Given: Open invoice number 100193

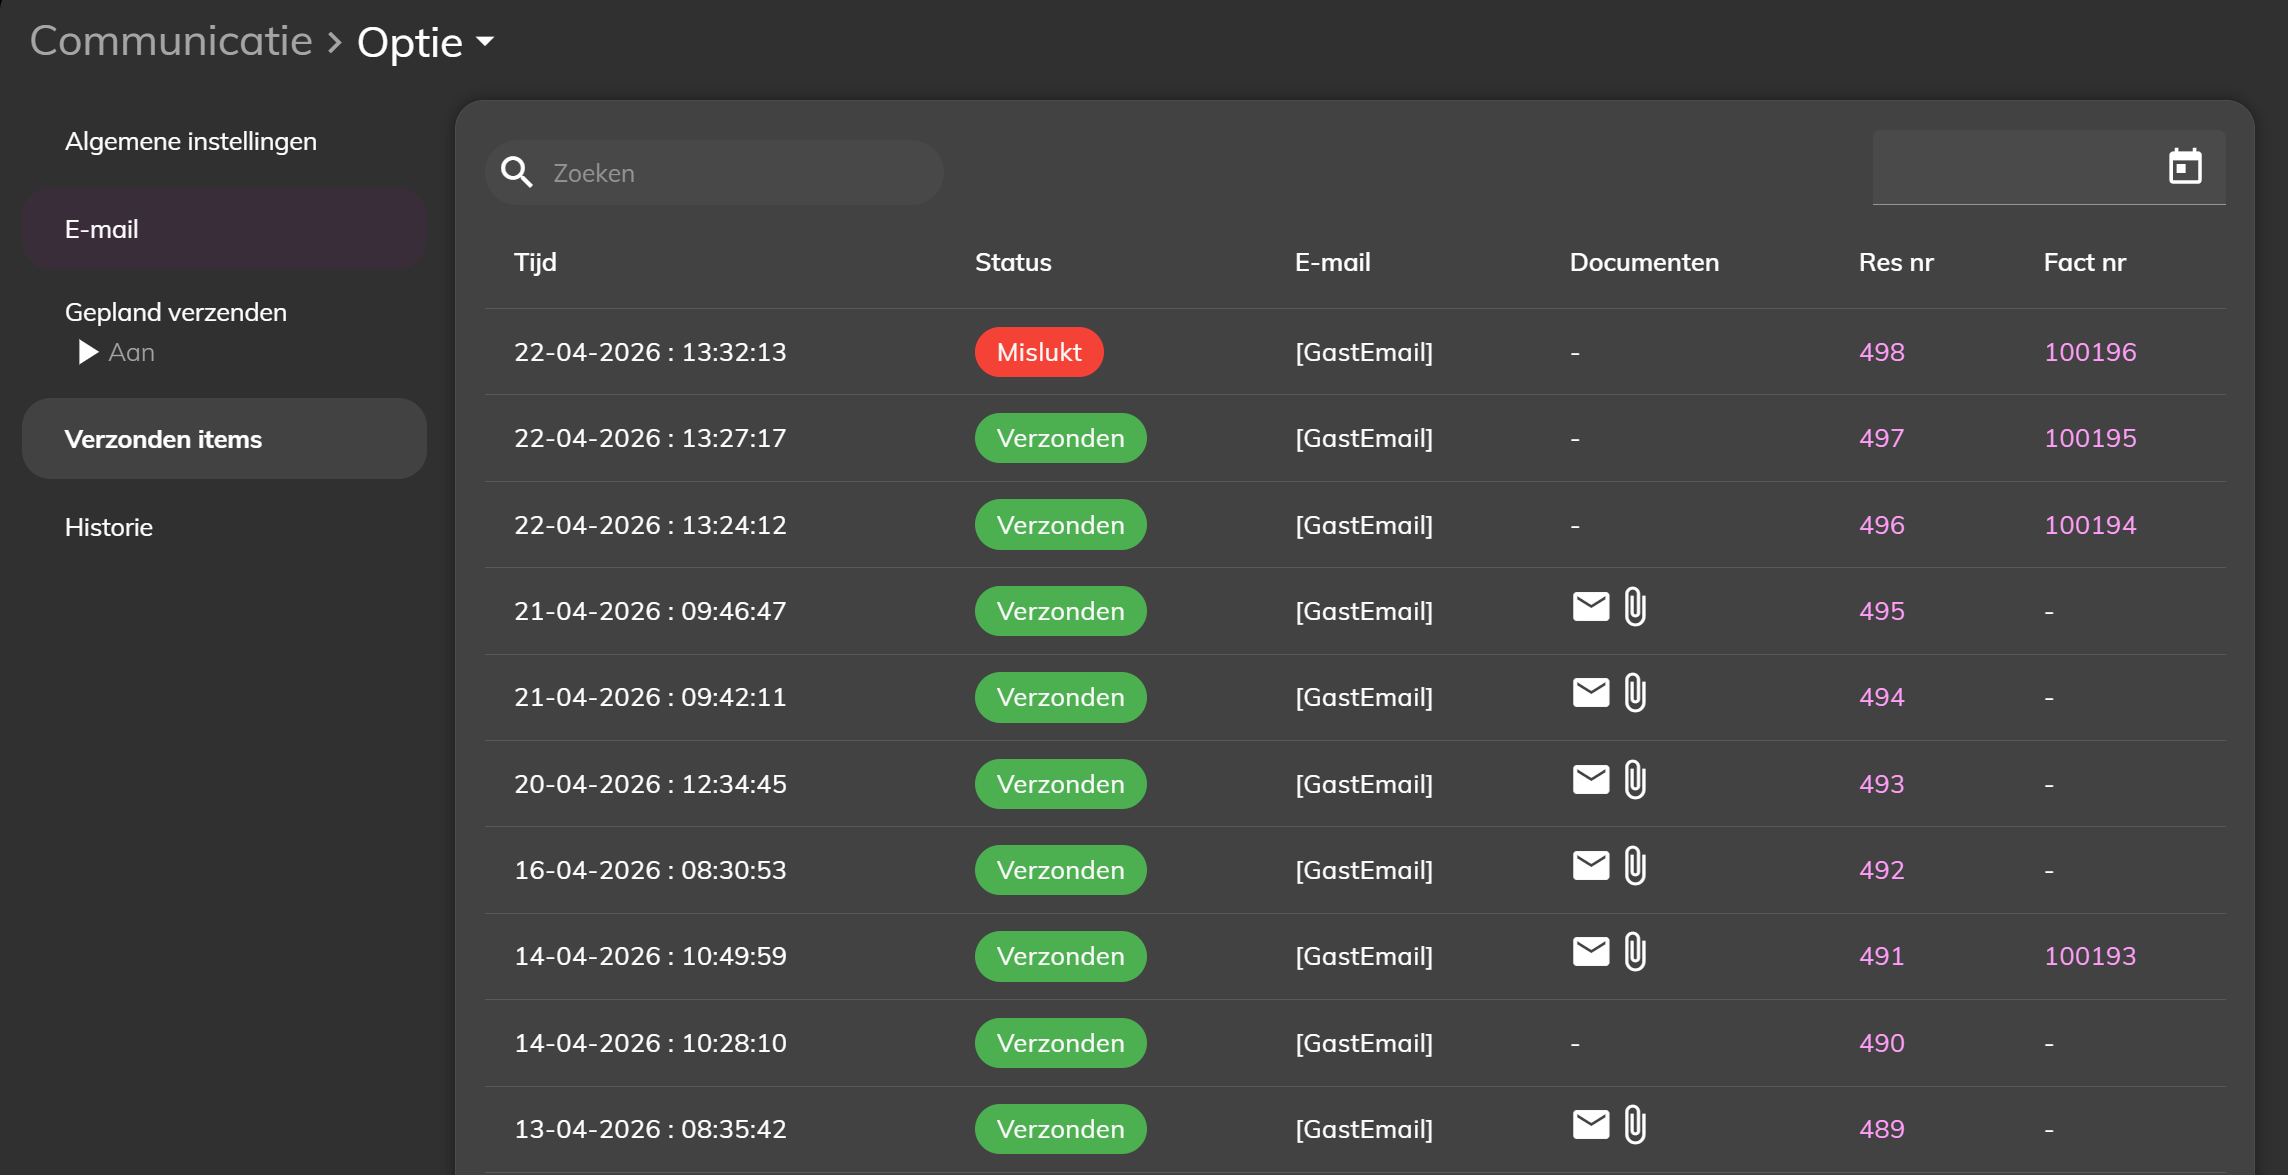Looking at the screenshot, I should (x=2090, y=956).
